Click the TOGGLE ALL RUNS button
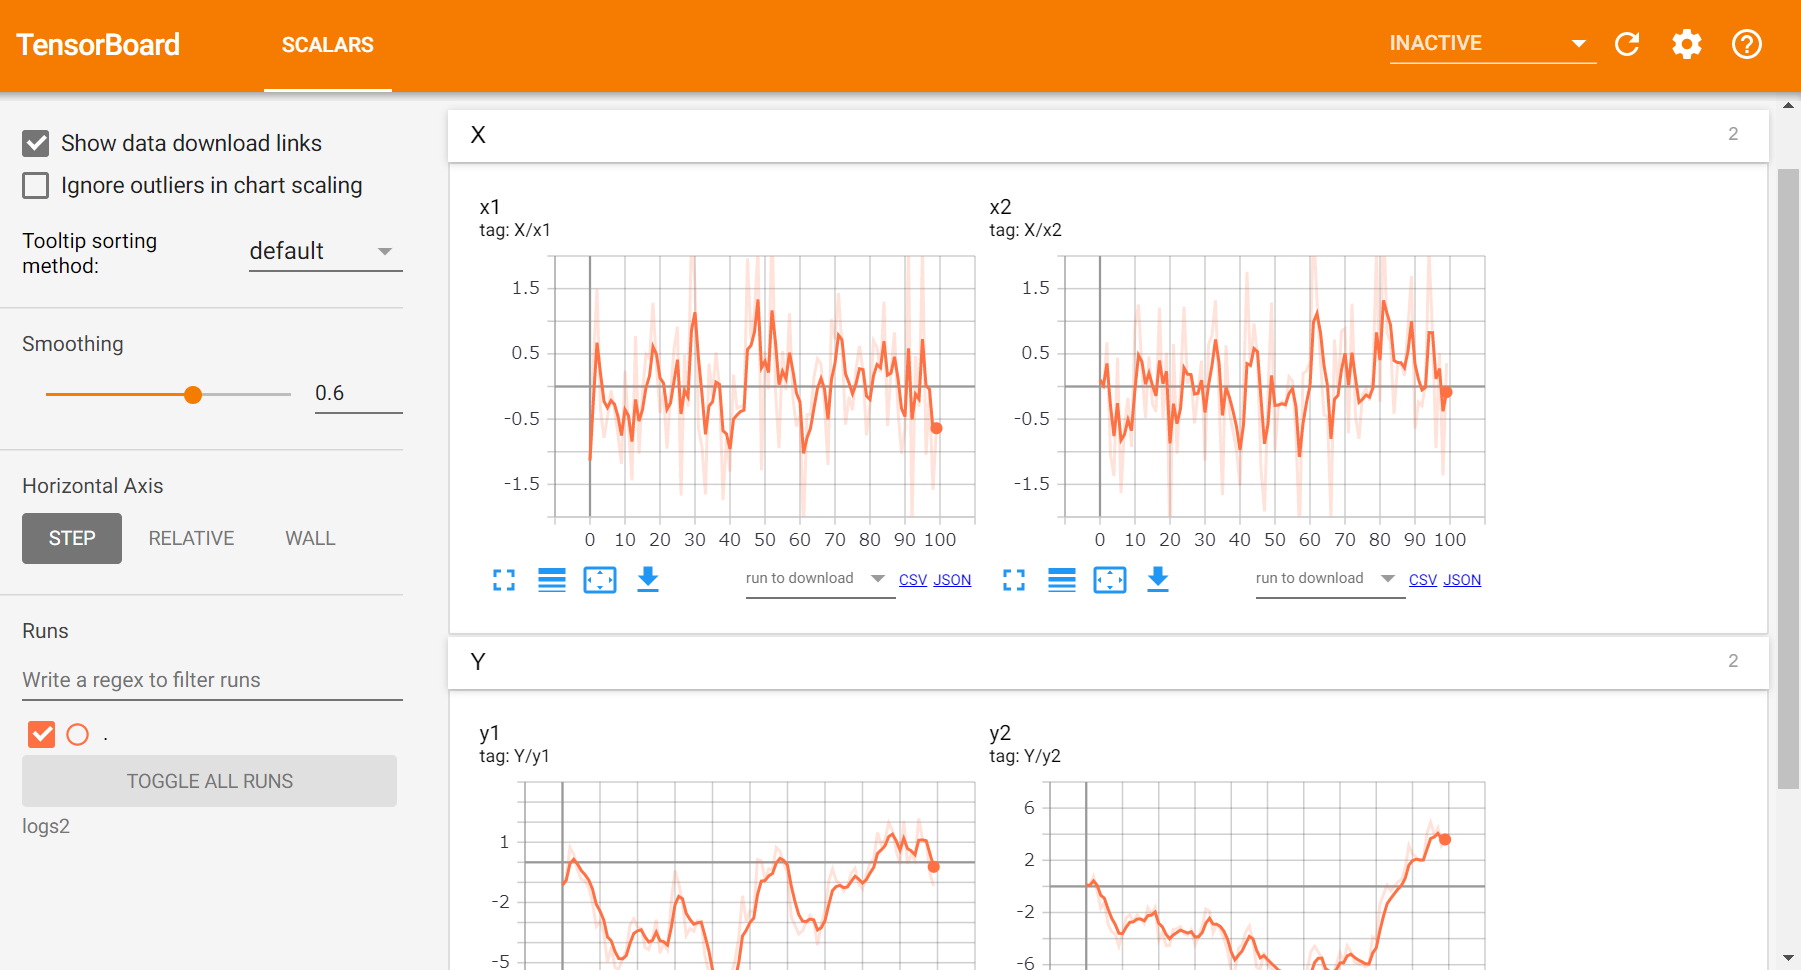 209,781
